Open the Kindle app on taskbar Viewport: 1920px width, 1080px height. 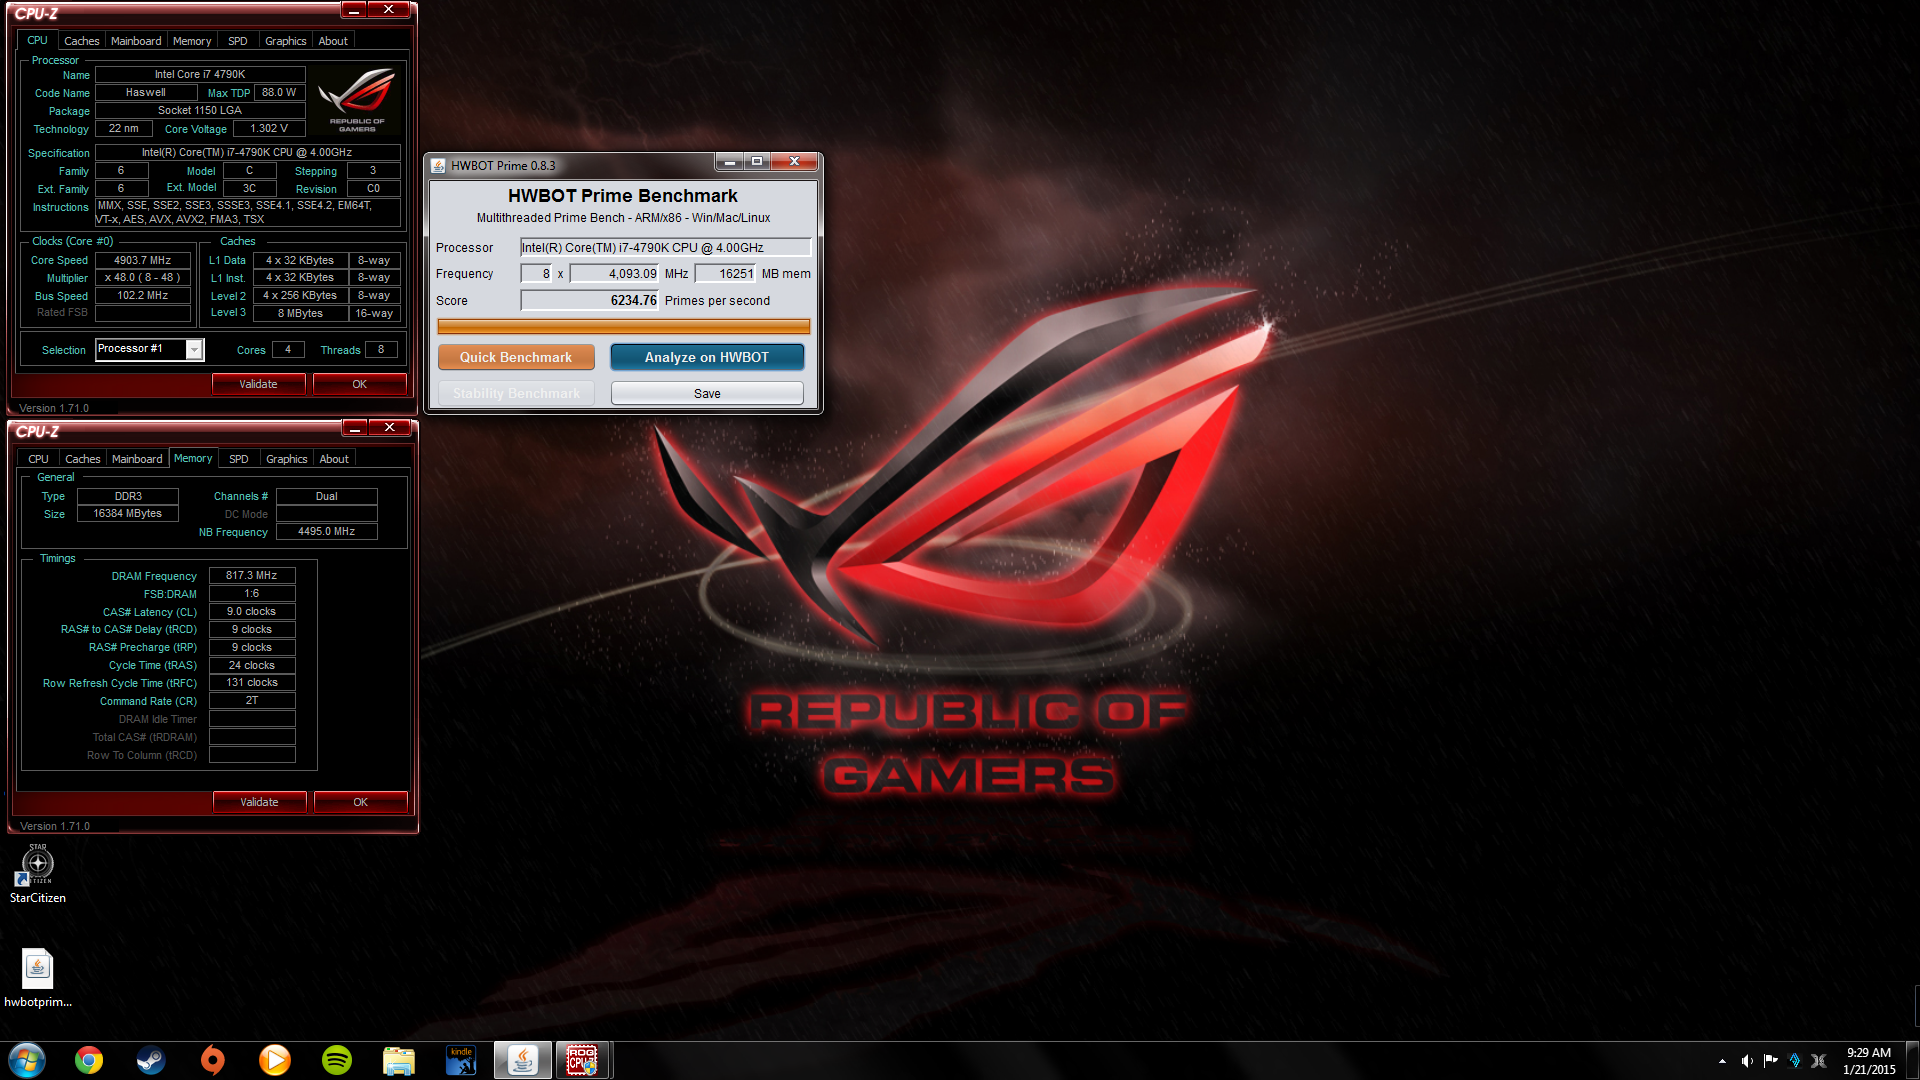coord(461,1060)
